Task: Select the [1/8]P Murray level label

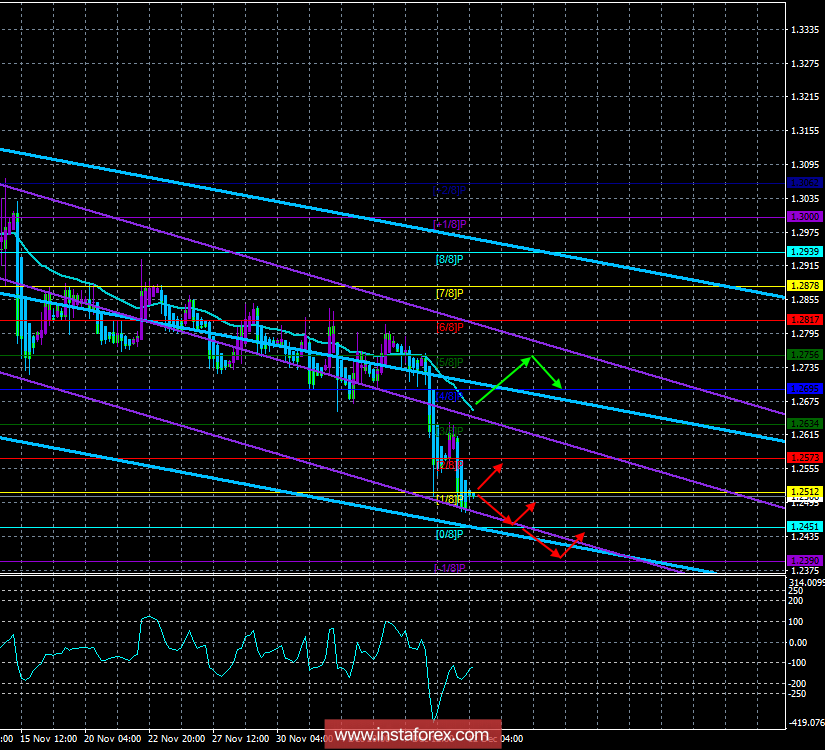Action: click(450, 498)
